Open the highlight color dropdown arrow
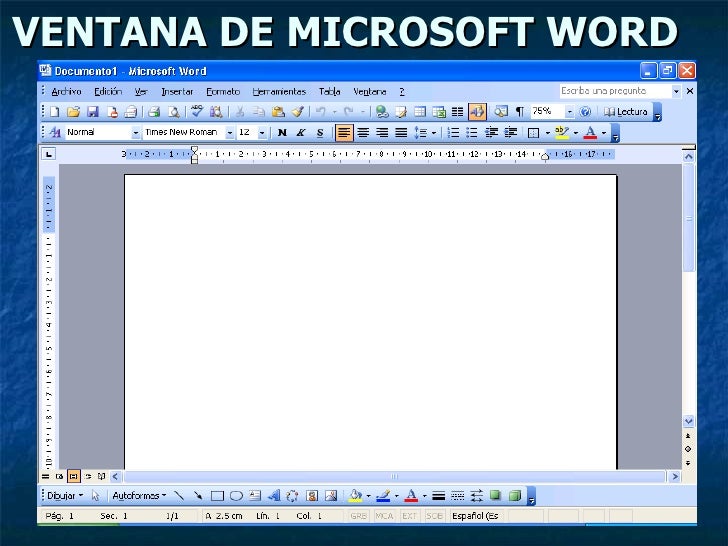 pyautogui.click(x=576, y=133)
